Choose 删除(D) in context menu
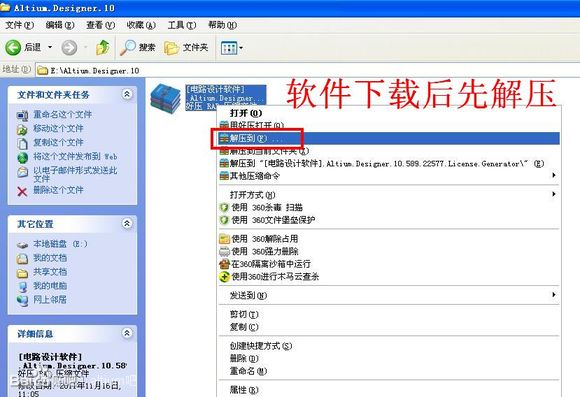Viewport: 580px width, 397px height. coord(388,358)
